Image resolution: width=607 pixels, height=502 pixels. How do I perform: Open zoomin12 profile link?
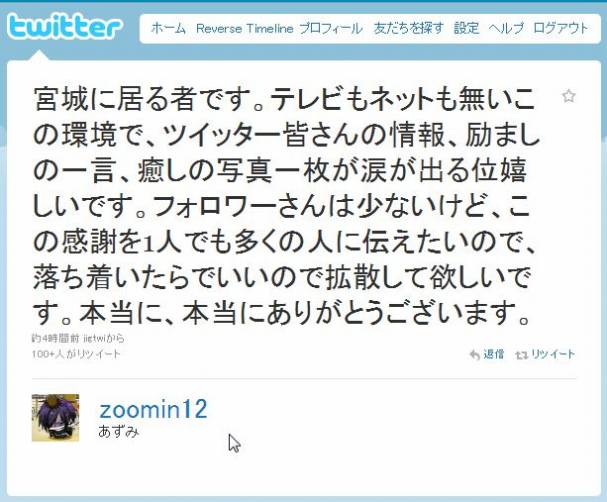point(153,409)
